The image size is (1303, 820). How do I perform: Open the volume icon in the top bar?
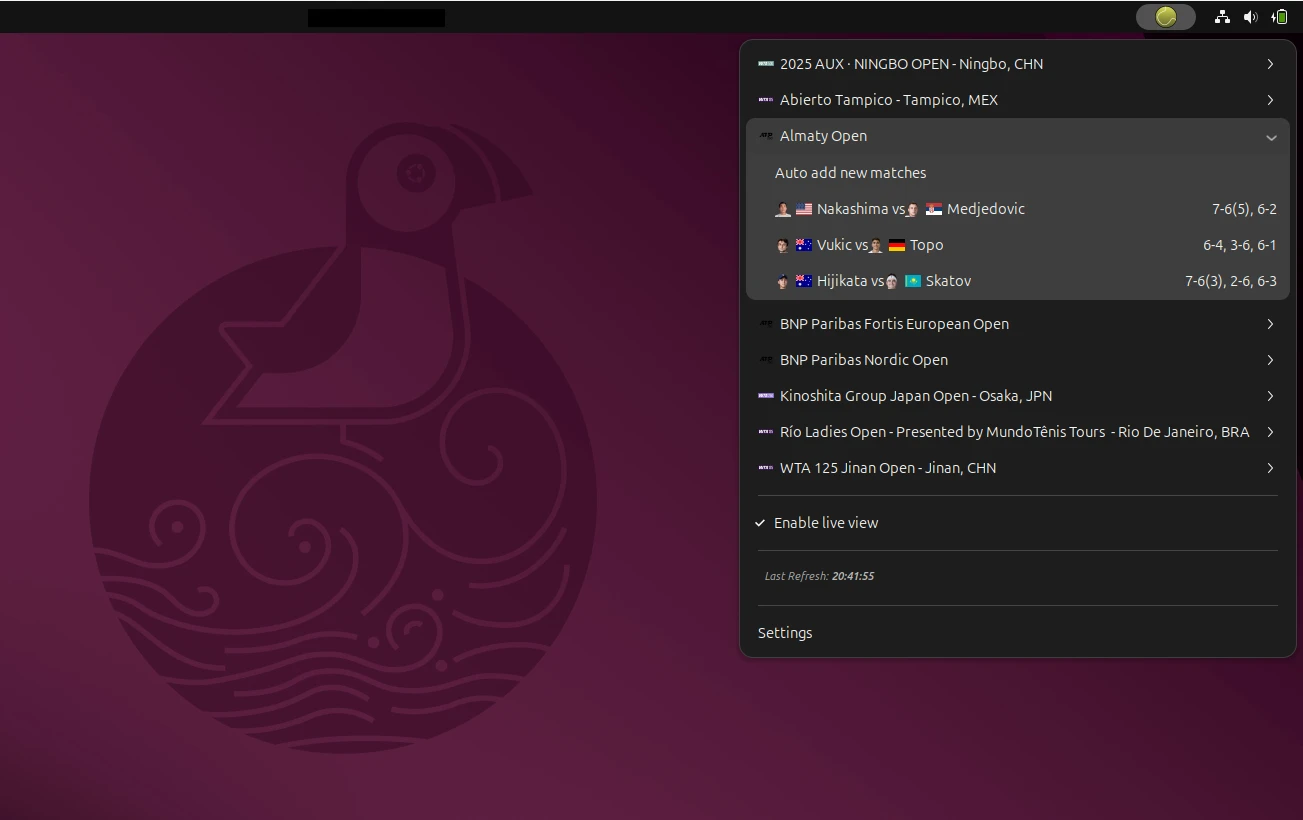[x=1250, y=16]
